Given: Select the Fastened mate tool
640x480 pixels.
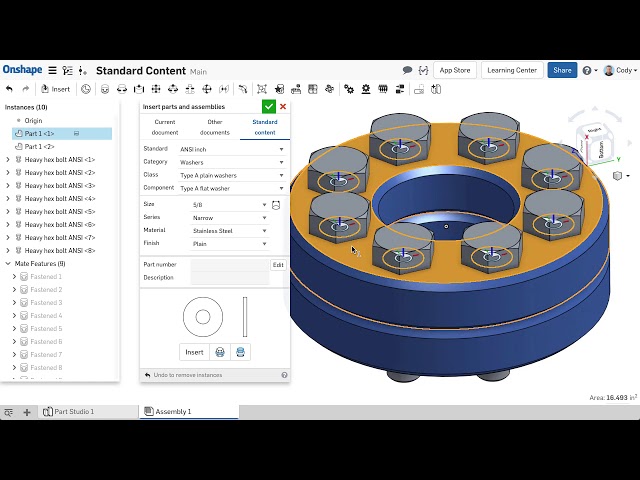Looking at the screenshot, I should (105, 89).
